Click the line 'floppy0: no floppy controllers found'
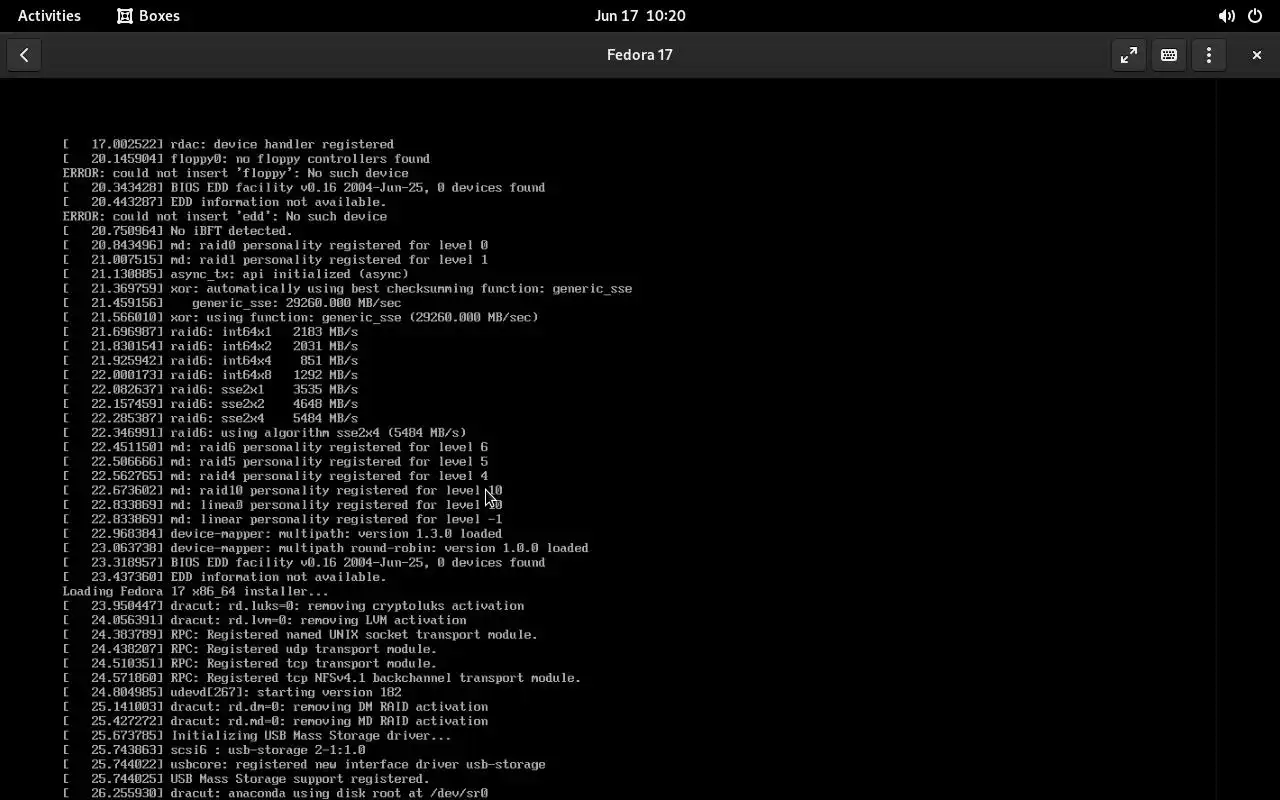Screen dimensions: 1280x800 point(246,158)
